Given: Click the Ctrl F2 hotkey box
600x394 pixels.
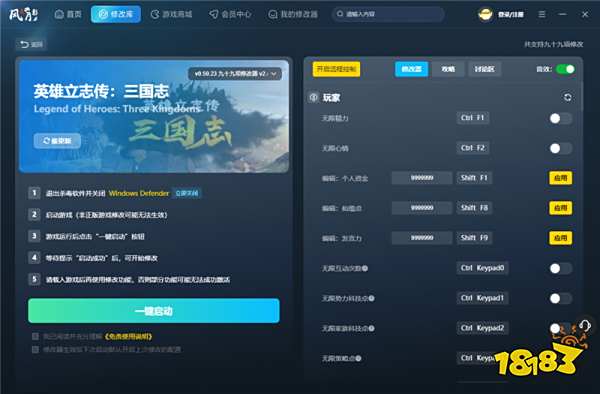Looking at the screenshot, I should tap(473, 148).
